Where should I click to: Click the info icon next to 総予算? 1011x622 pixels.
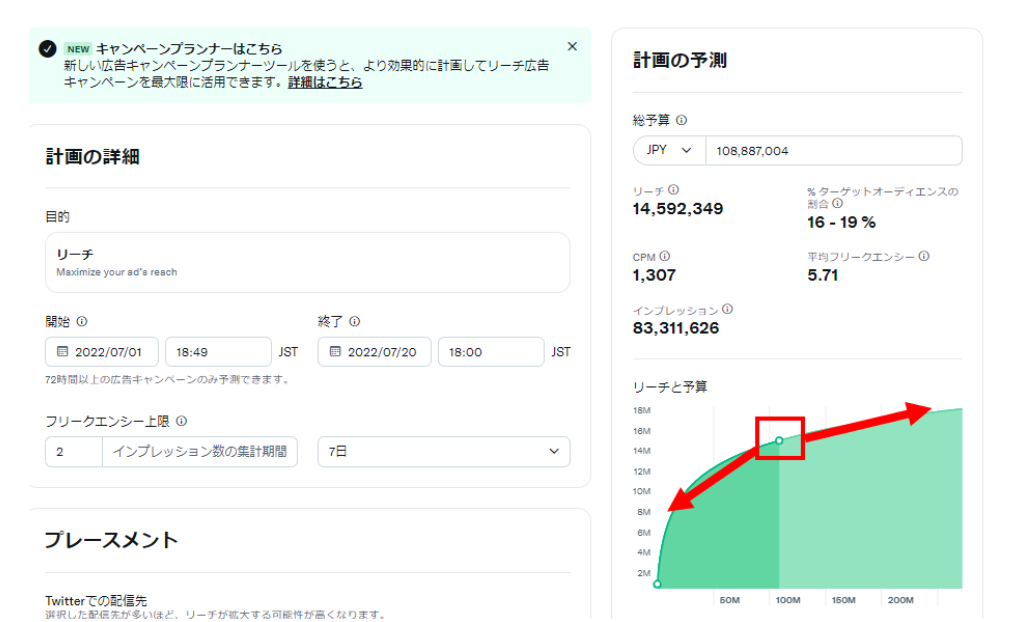click(681, 120)
